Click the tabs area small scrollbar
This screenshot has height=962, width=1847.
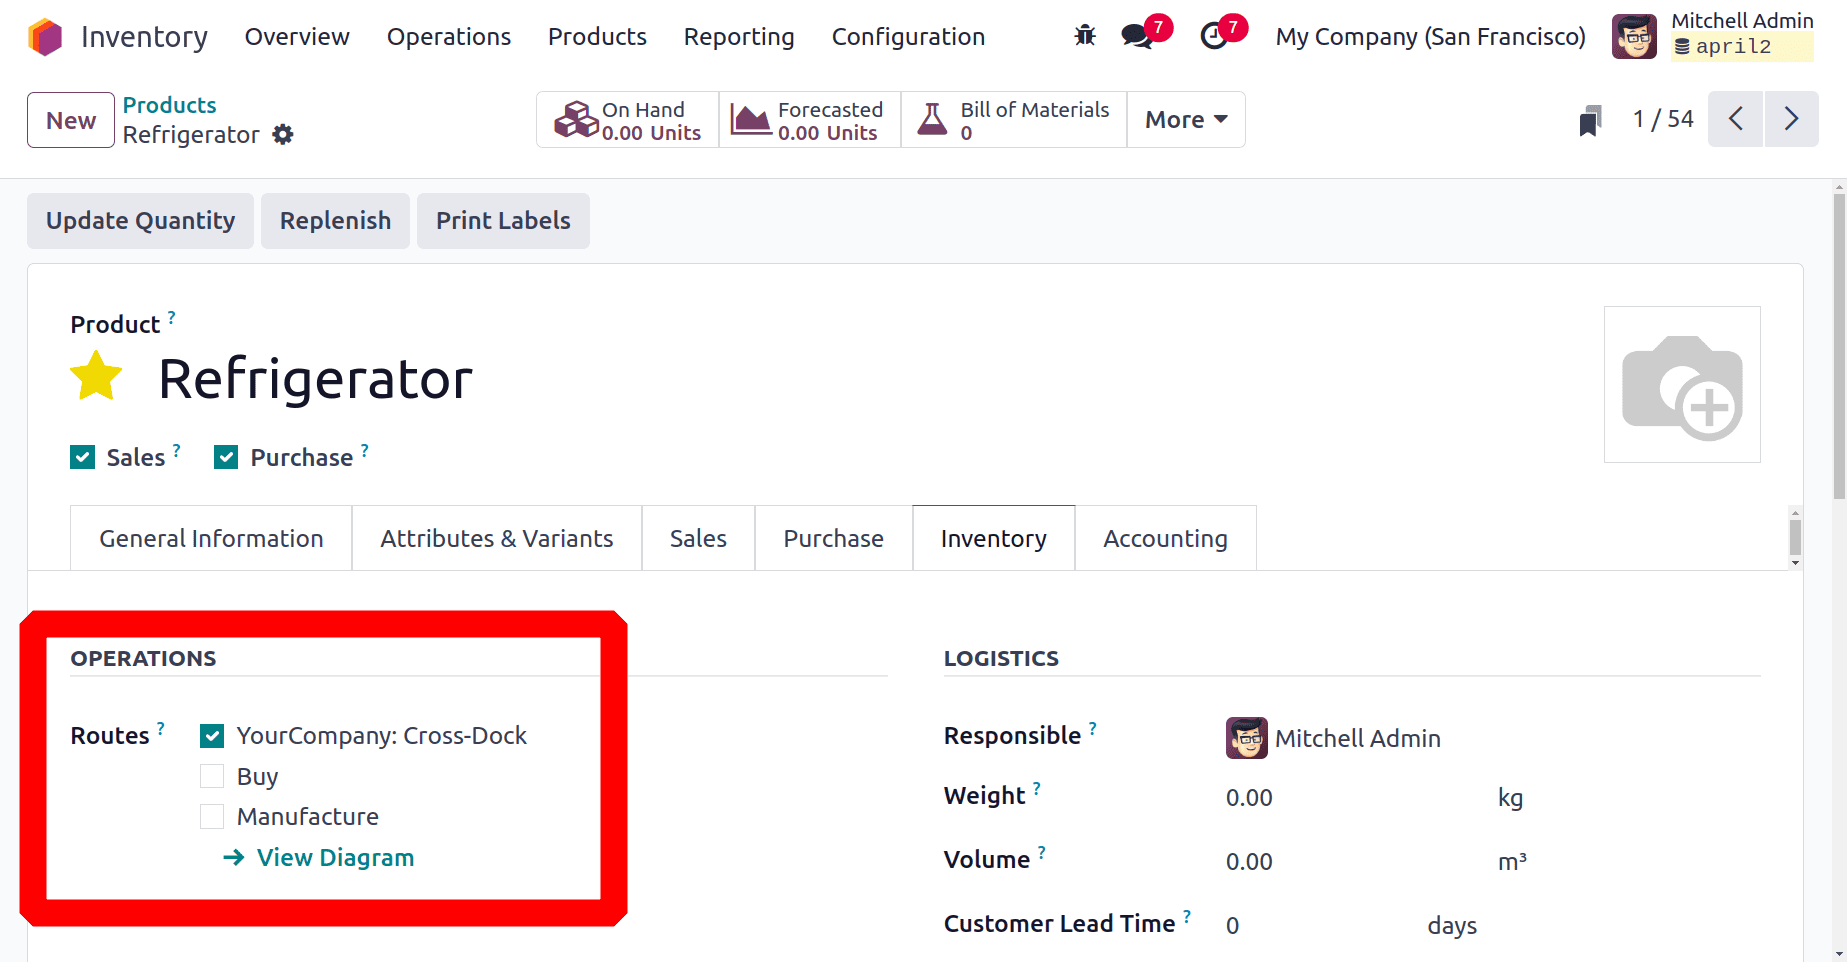(1795, 537)
